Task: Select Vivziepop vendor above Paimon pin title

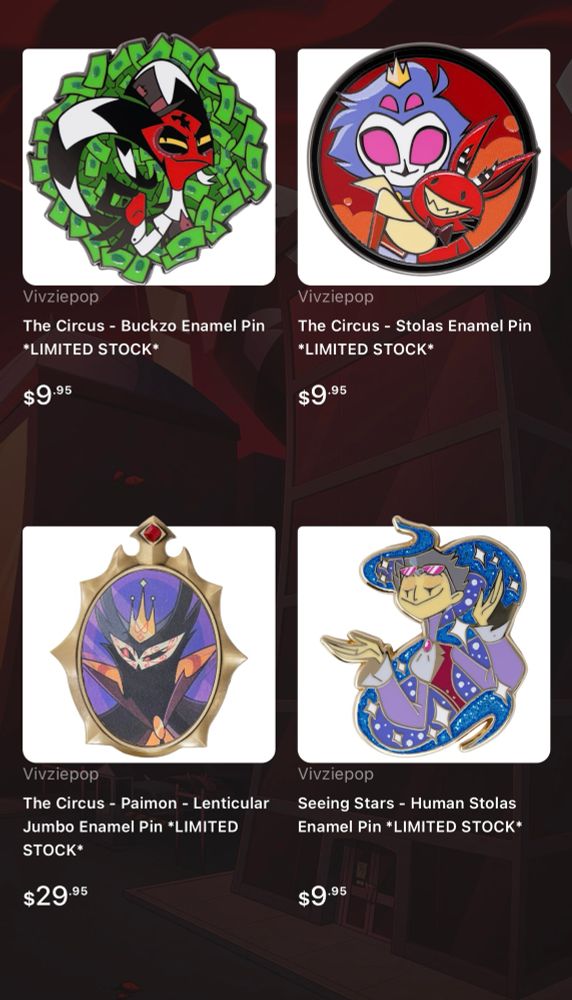Action: click(x=61, y=774)
